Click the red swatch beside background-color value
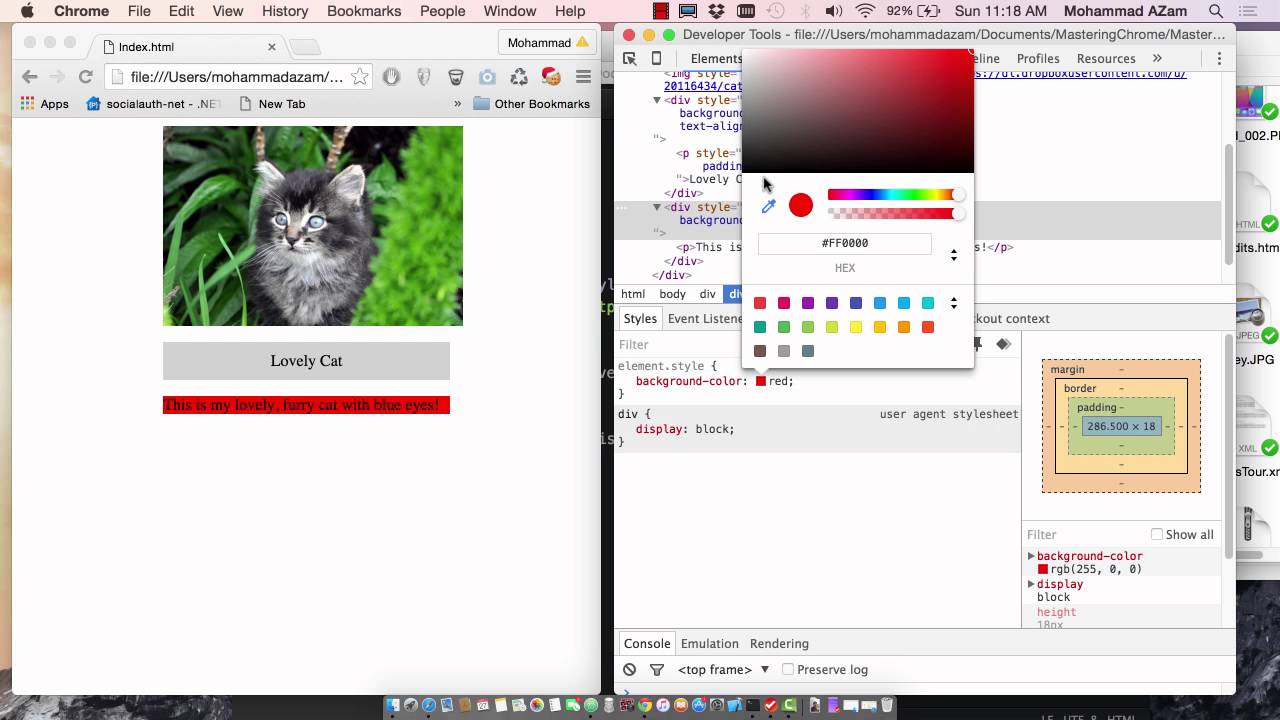The image size is (1280, 720). click(x=761, y=381)
